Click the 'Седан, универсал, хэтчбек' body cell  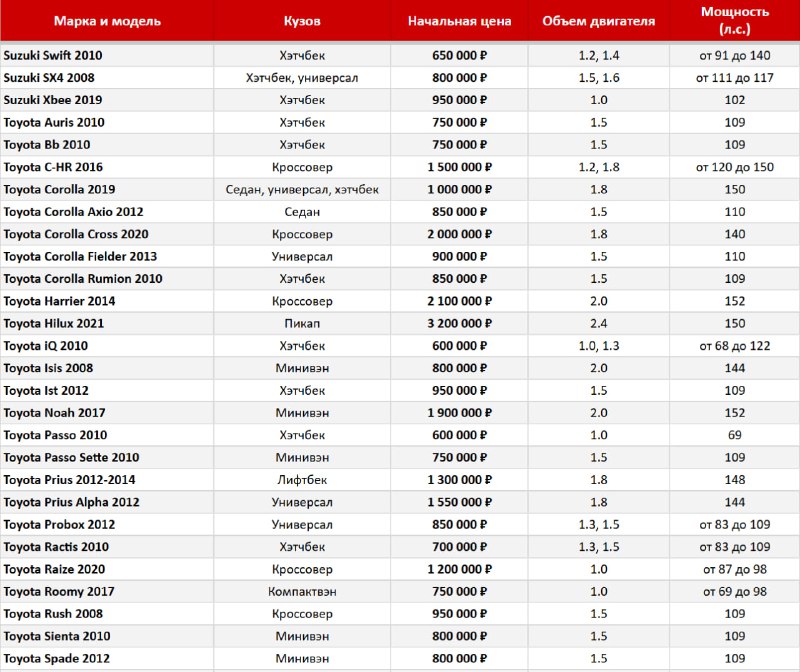click(301, 189)
